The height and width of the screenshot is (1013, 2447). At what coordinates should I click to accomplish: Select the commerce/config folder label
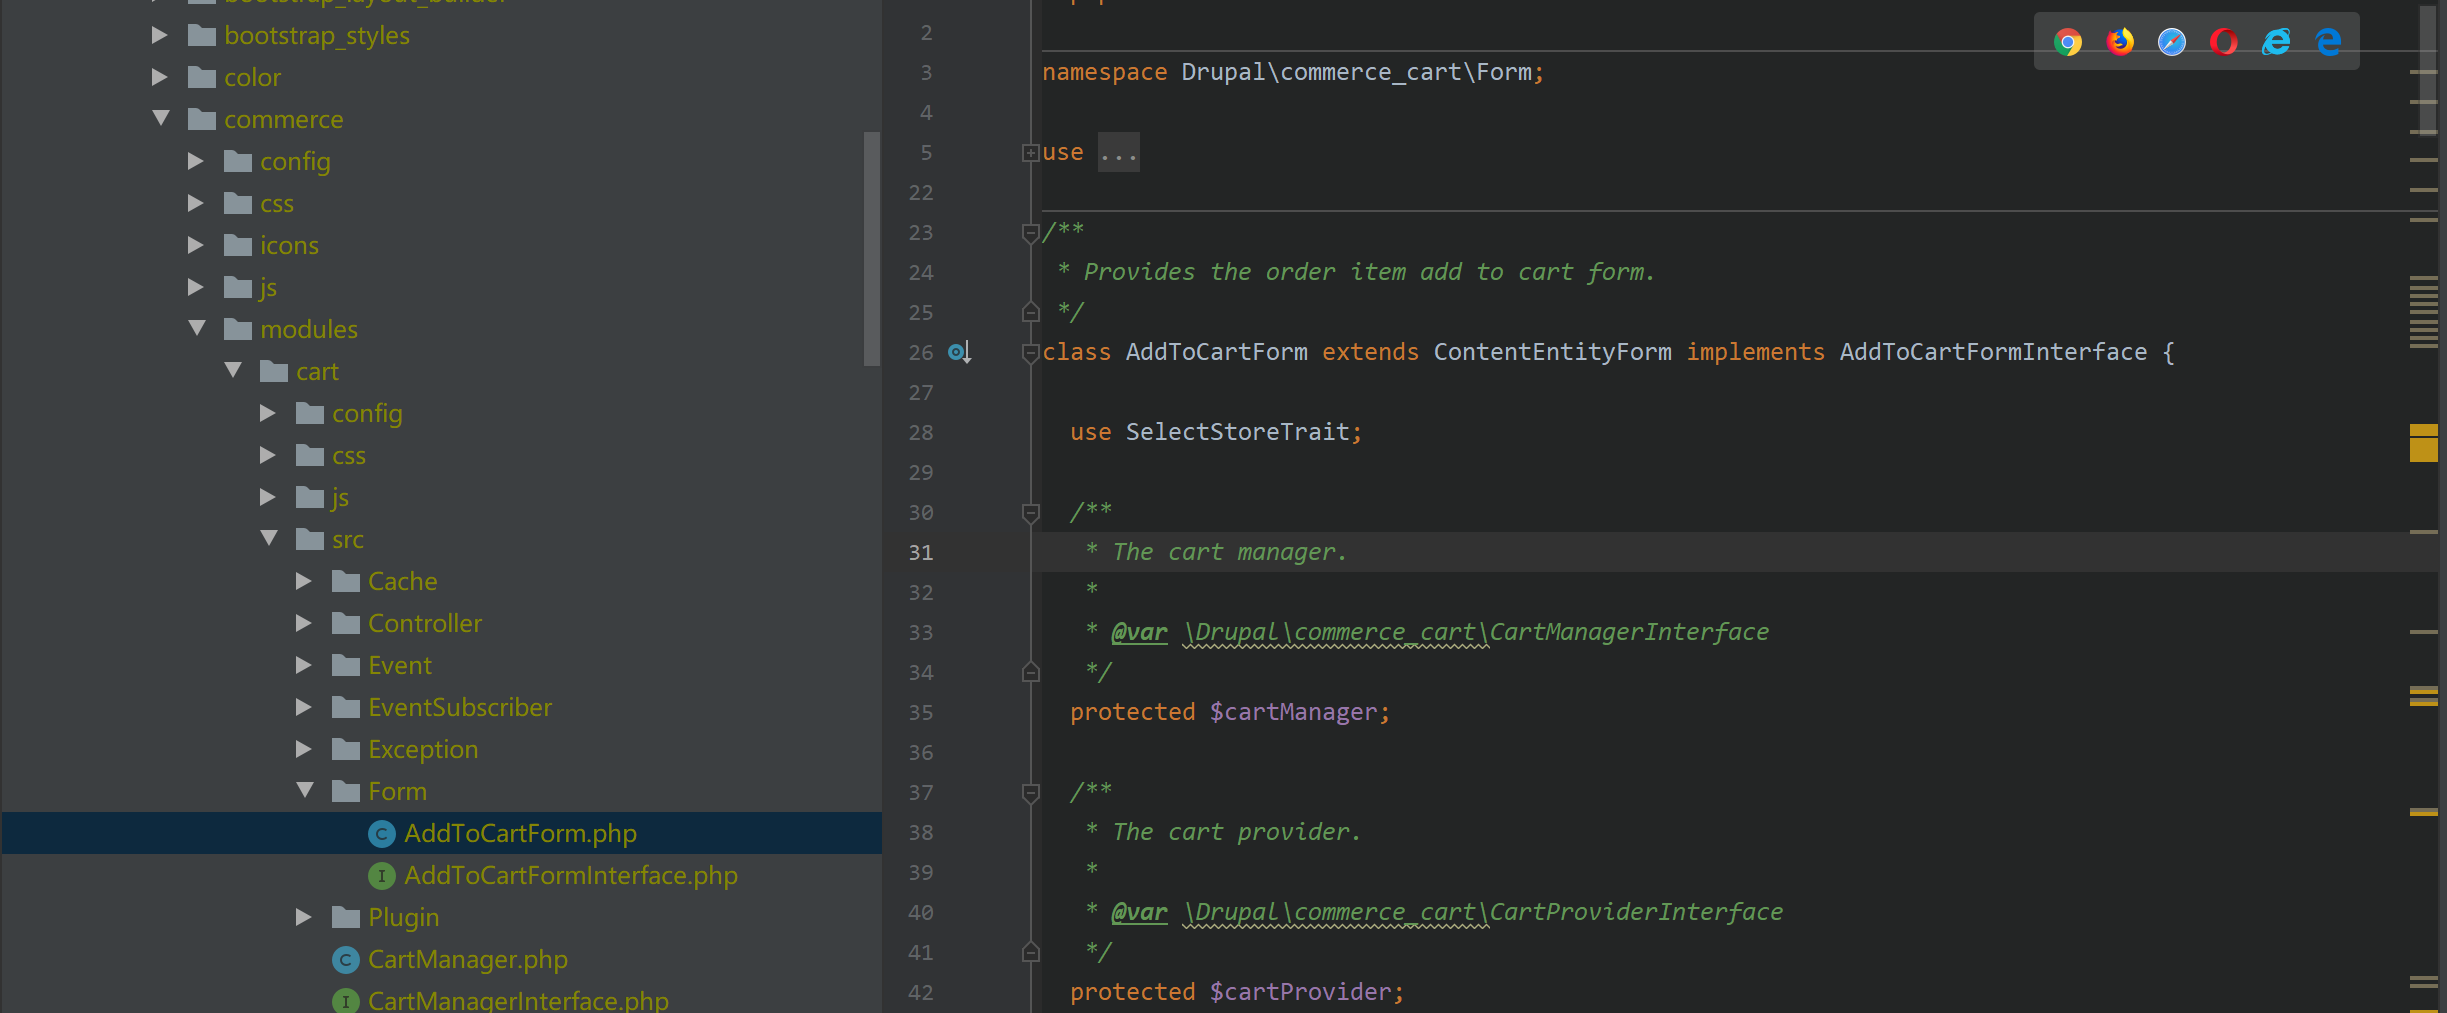(x=295, y=161)
